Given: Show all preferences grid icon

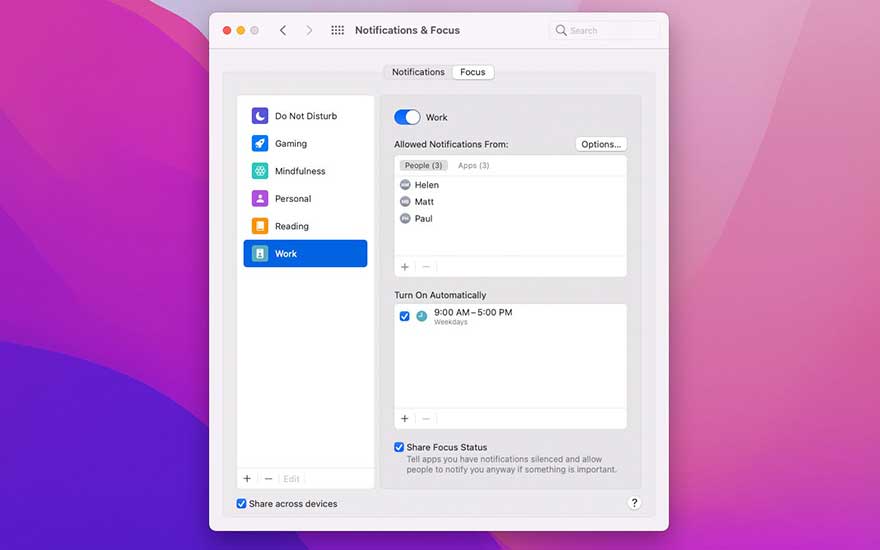Looking at the screenshot, I should 337,30.
